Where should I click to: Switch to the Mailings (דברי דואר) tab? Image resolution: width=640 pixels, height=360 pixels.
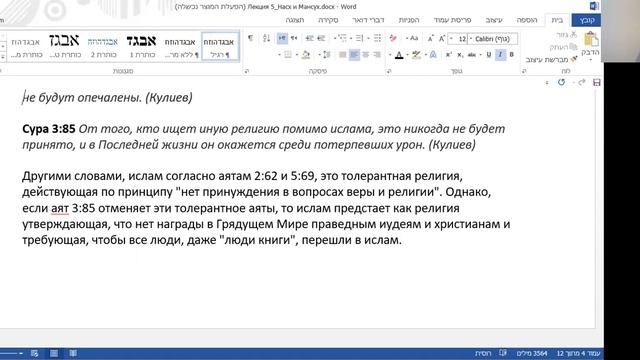tap(368, 20)
